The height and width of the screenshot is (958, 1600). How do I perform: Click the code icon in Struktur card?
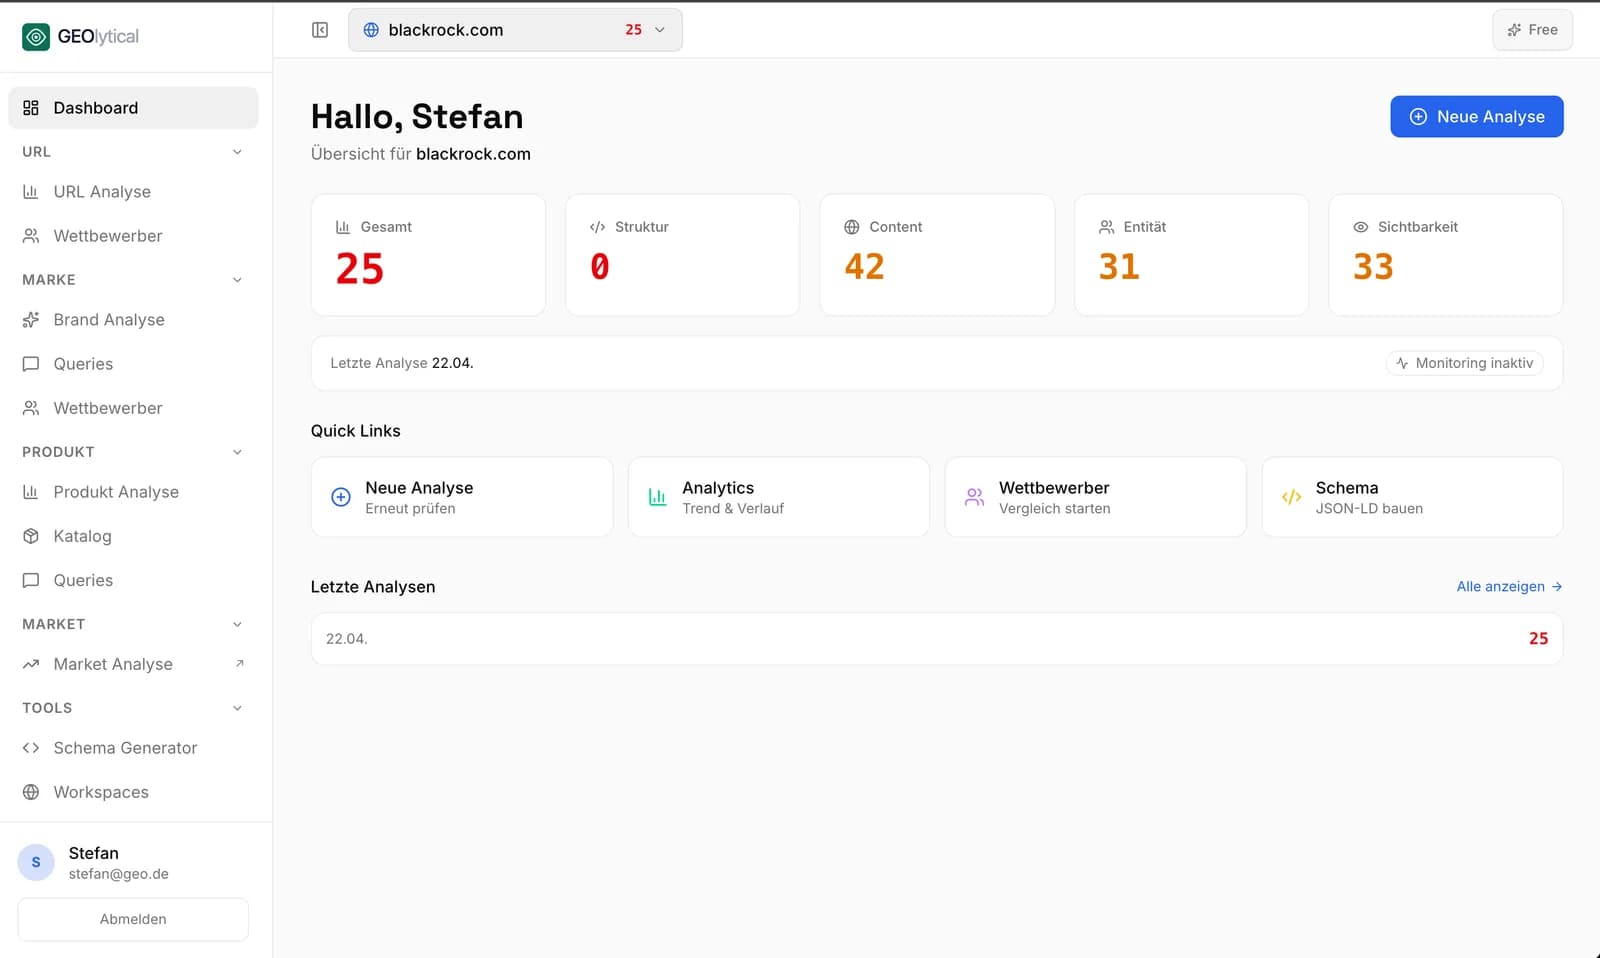(597, 227)
